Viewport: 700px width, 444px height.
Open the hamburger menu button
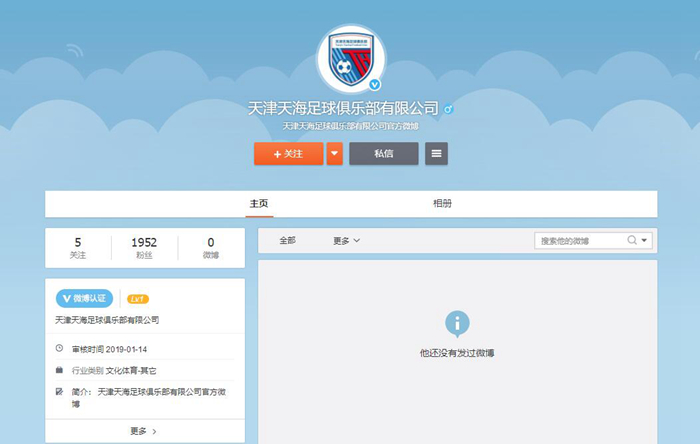(x=436, y=154)
